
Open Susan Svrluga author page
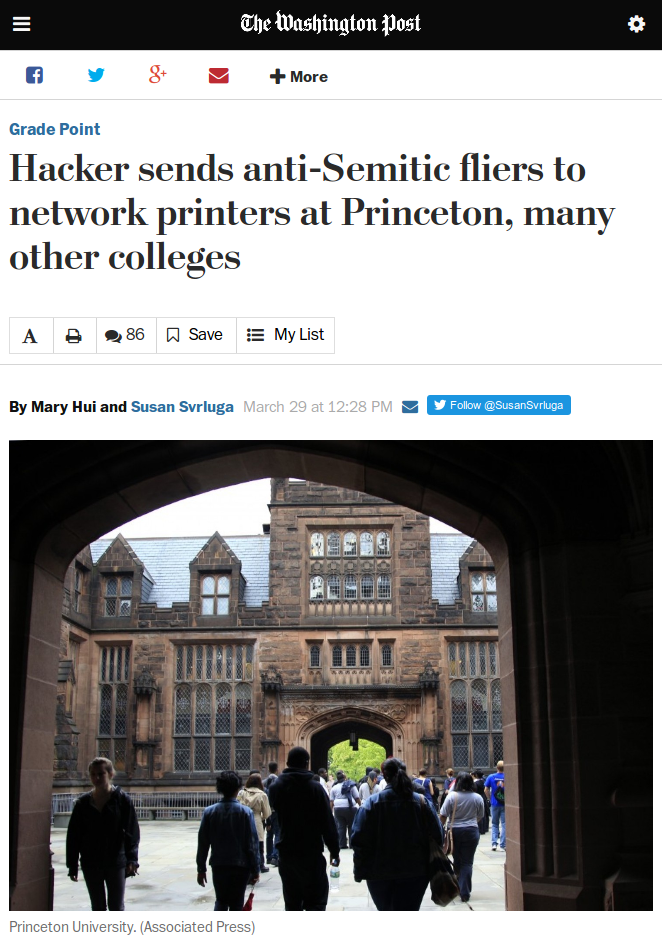pos(182,407)
